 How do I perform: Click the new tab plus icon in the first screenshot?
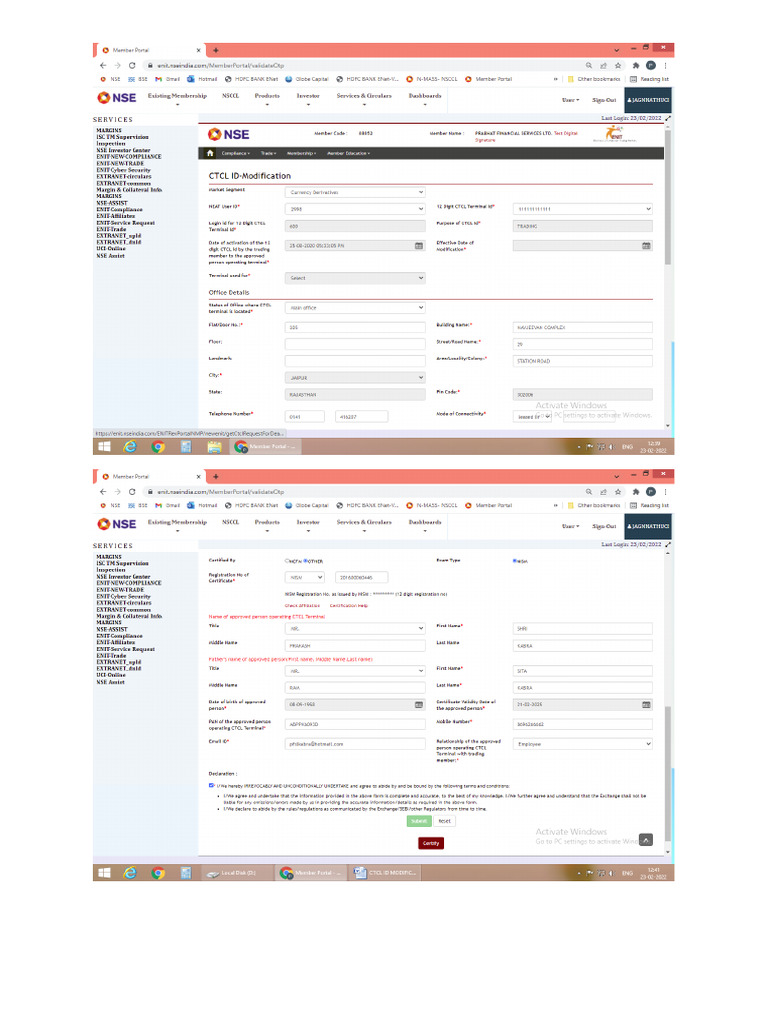(216, 50)
